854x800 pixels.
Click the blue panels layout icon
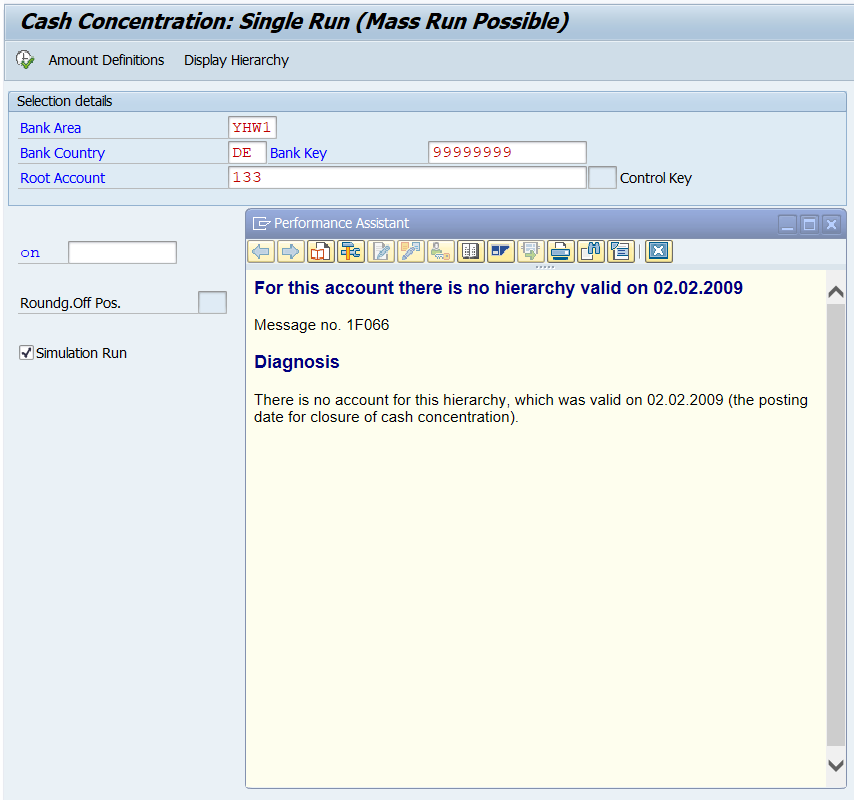coord(501,252)
